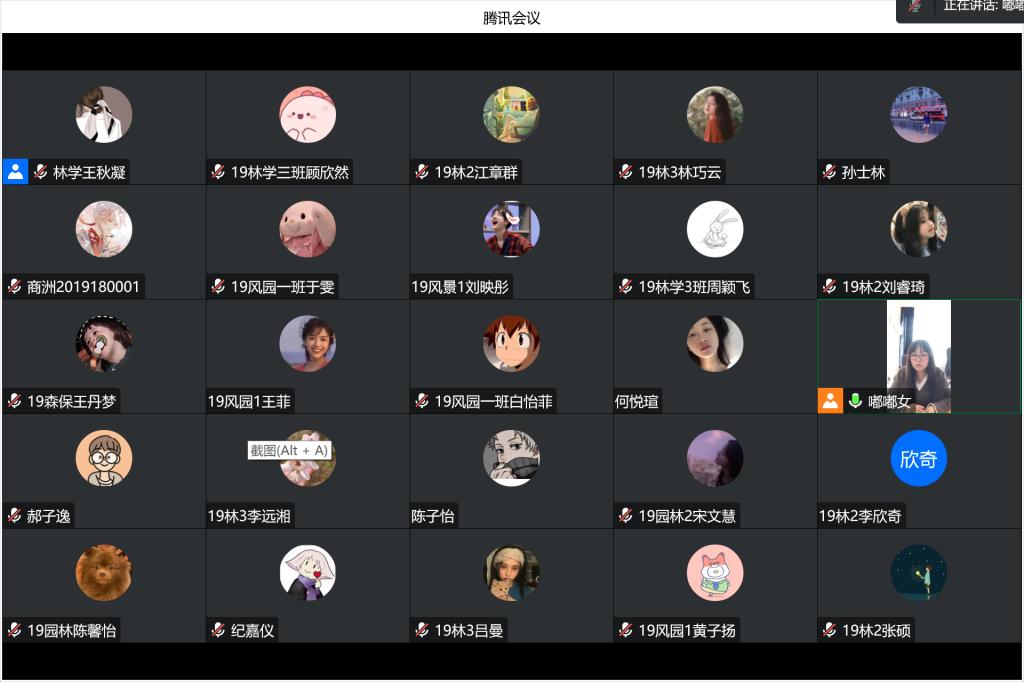Viewport: 1024px width, 682px height.
Task: Select white rabbit avatar of 19林学3班周颖飞
Action: coord(715,229)
